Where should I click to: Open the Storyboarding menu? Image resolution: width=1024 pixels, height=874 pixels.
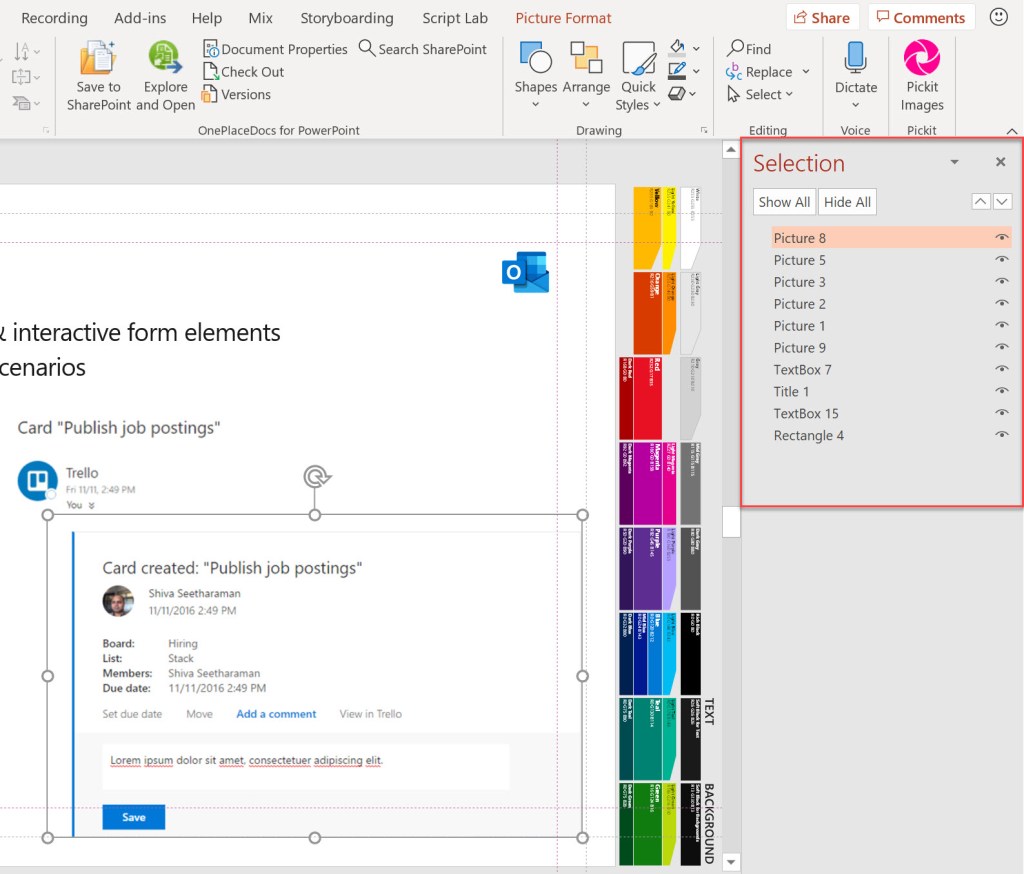click(x=346, y=17)
